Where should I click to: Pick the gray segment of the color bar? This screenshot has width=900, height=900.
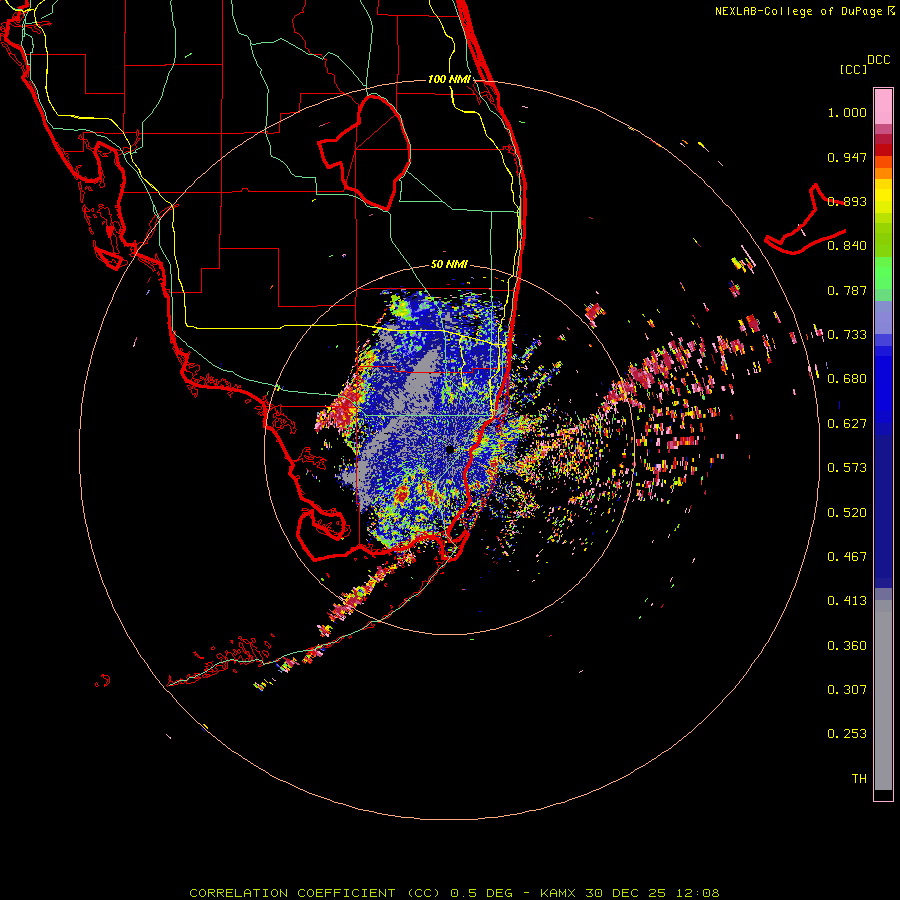[883, 695]
